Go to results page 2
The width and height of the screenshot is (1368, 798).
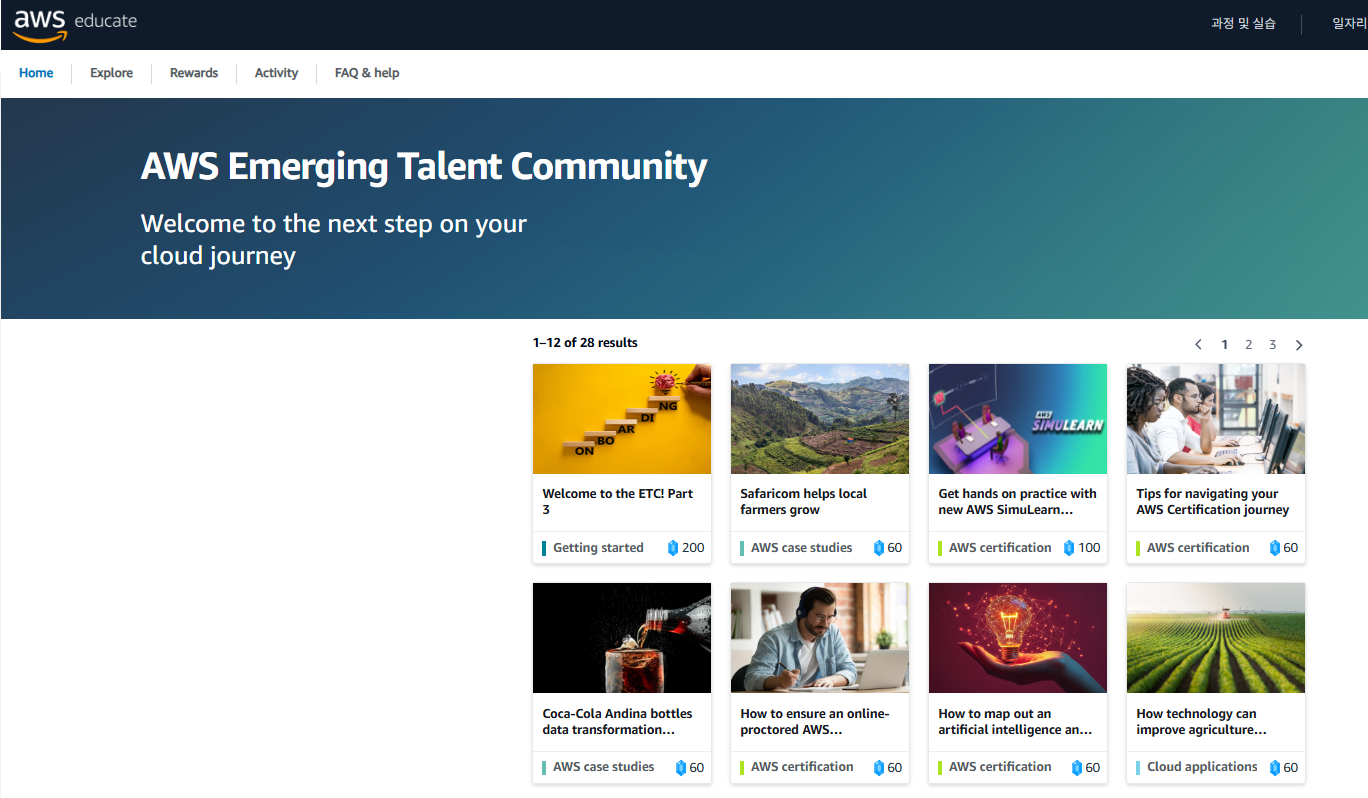1248,345
